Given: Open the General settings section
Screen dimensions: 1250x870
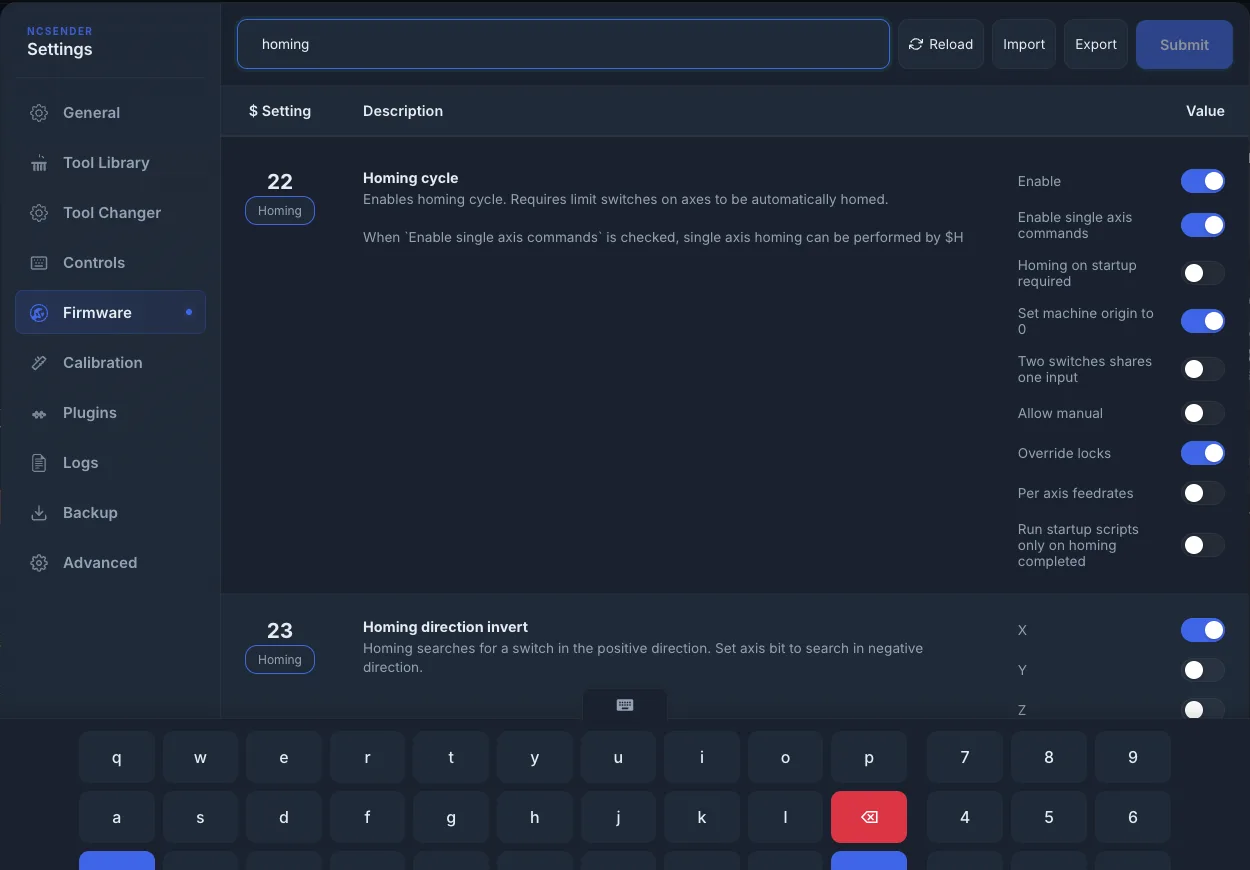Looking at the screenshot, I should tap(110, 113).
